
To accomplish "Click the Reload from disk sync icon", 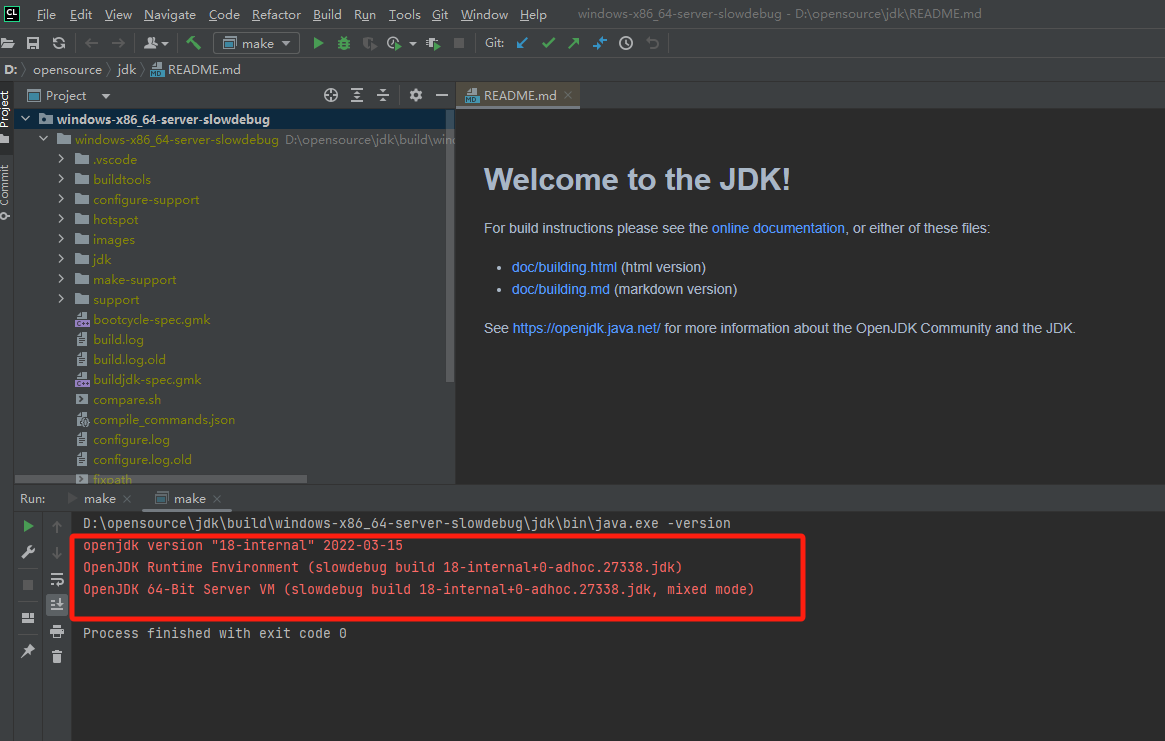I will coord(59,43).
